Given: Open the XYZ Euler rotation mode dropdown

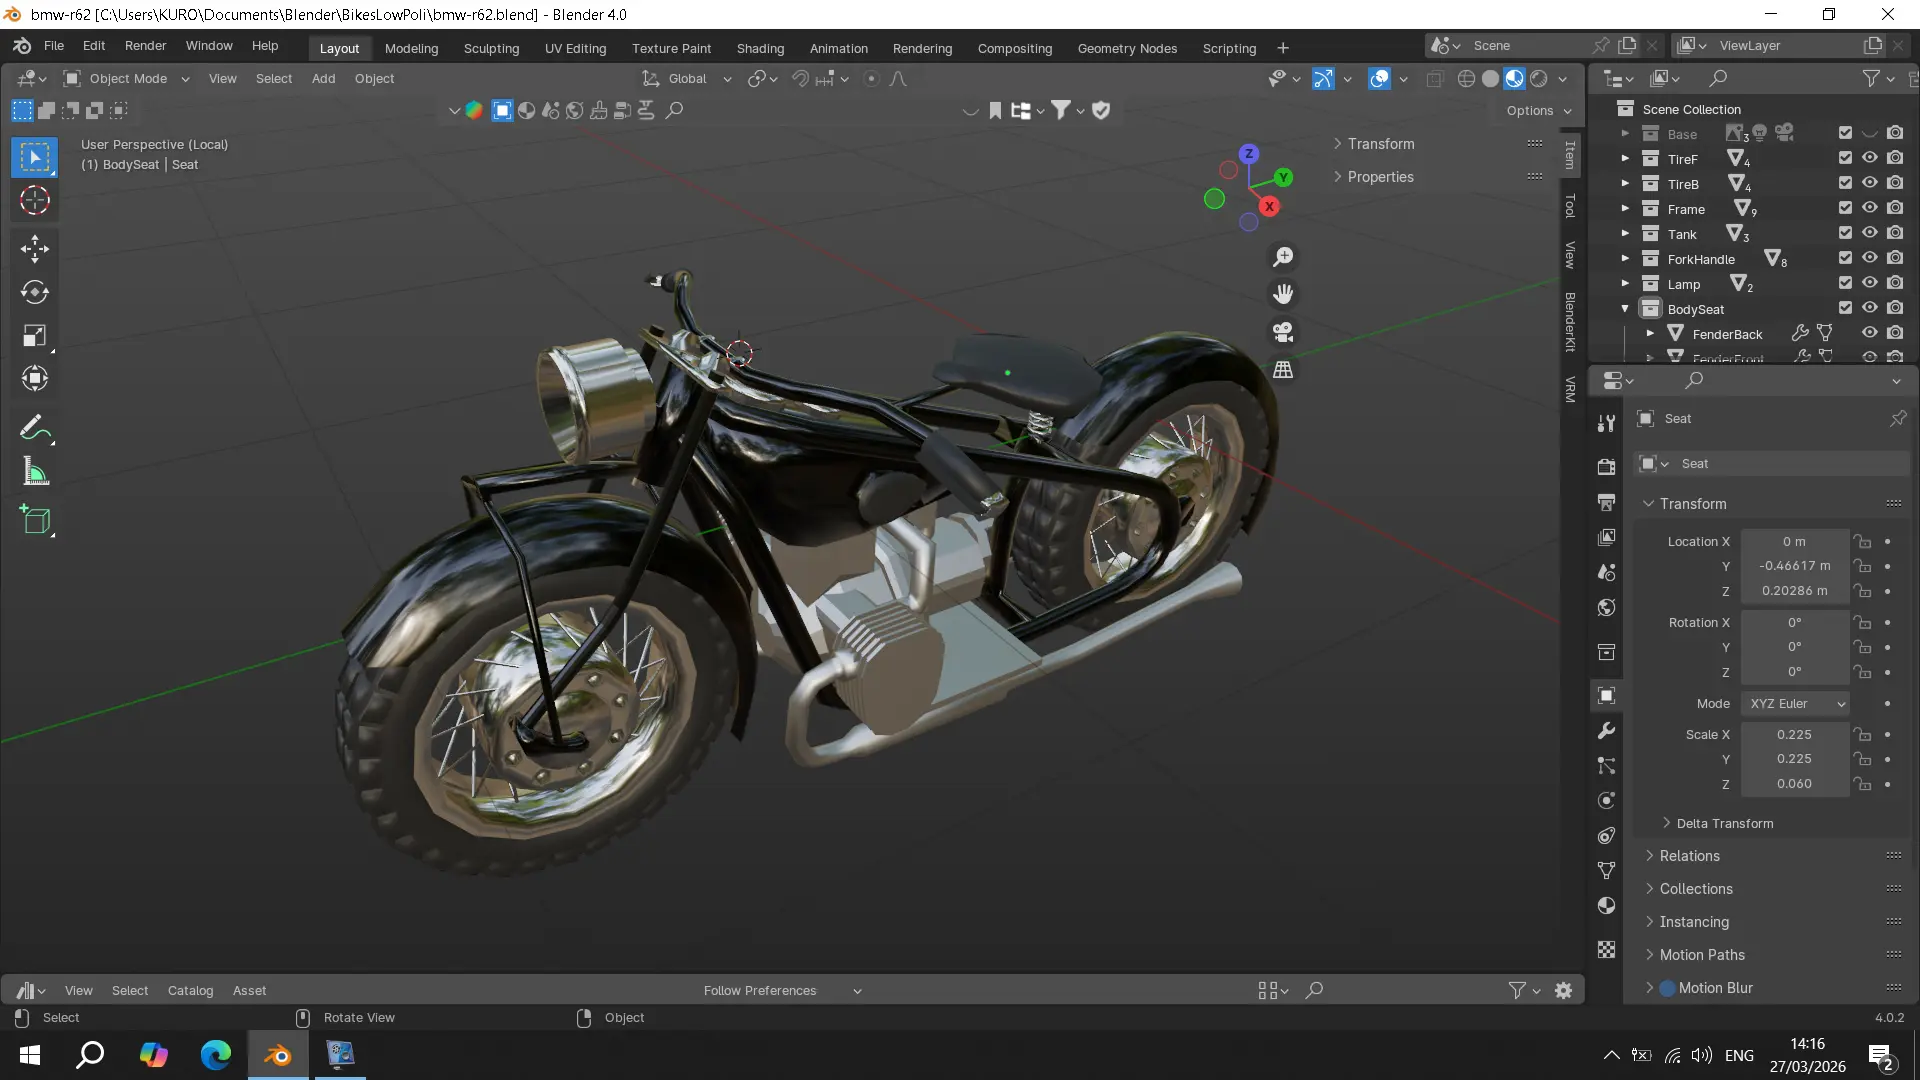Looking at the screenshot, I should coord(1795,704).
